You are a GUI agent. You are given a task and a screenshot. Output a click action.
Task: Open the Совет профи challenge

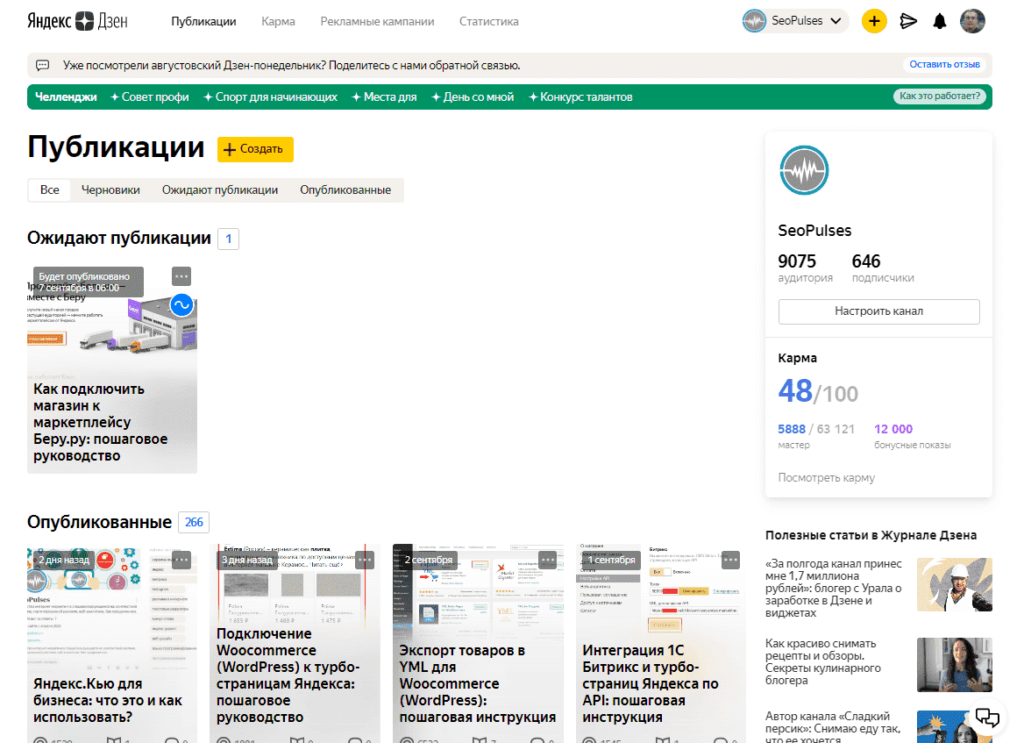150,97
